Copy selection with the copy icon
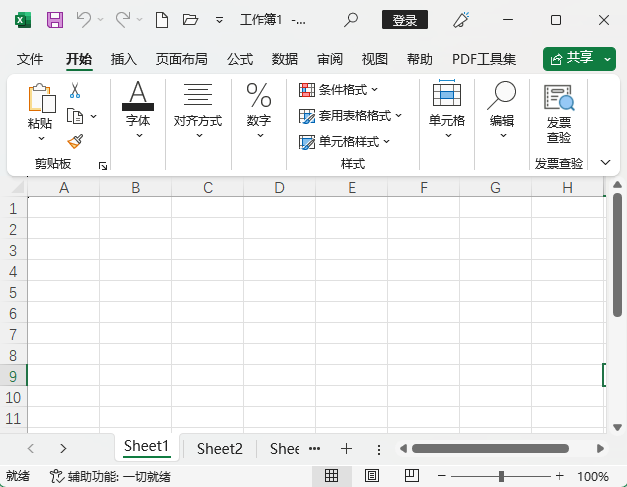This screenshot has width=627, height=487. 75,116
